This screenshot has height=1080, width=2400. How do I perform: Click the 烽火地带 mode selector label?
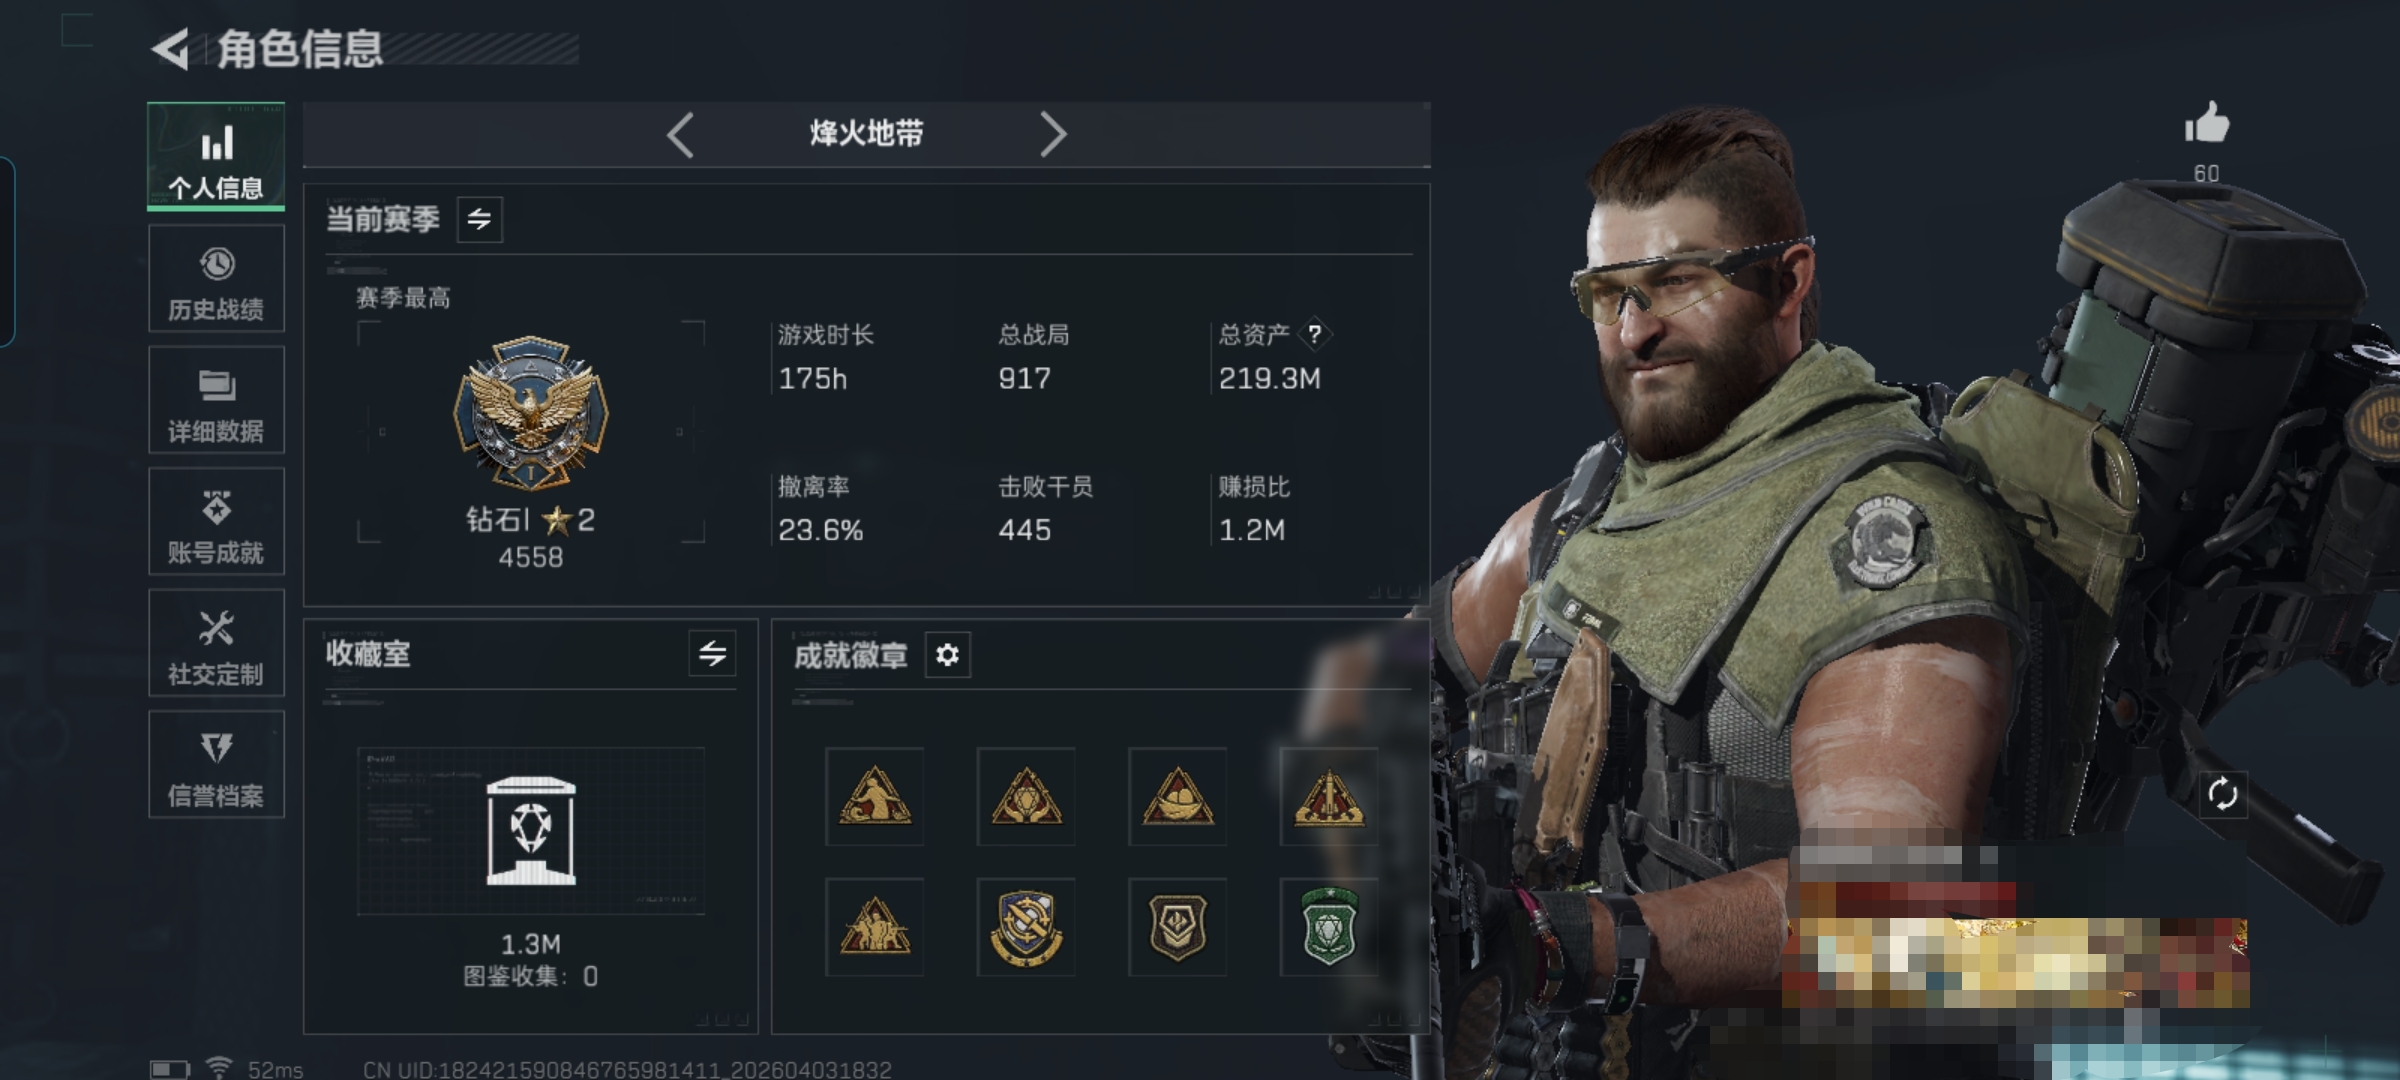[867, 134]
